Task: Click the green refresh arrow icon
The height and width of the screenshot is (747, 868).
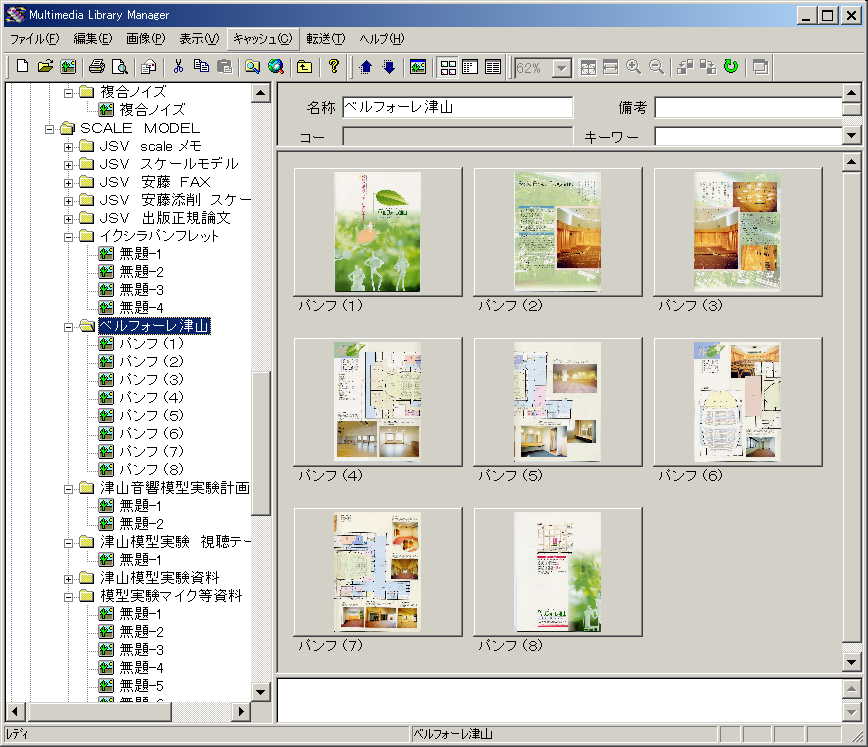Action: point(731,67)
